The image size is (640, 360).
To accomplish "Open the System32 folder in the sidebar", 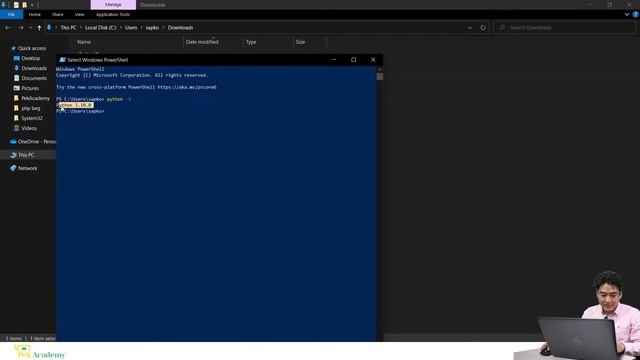I will tap(32, 118).
